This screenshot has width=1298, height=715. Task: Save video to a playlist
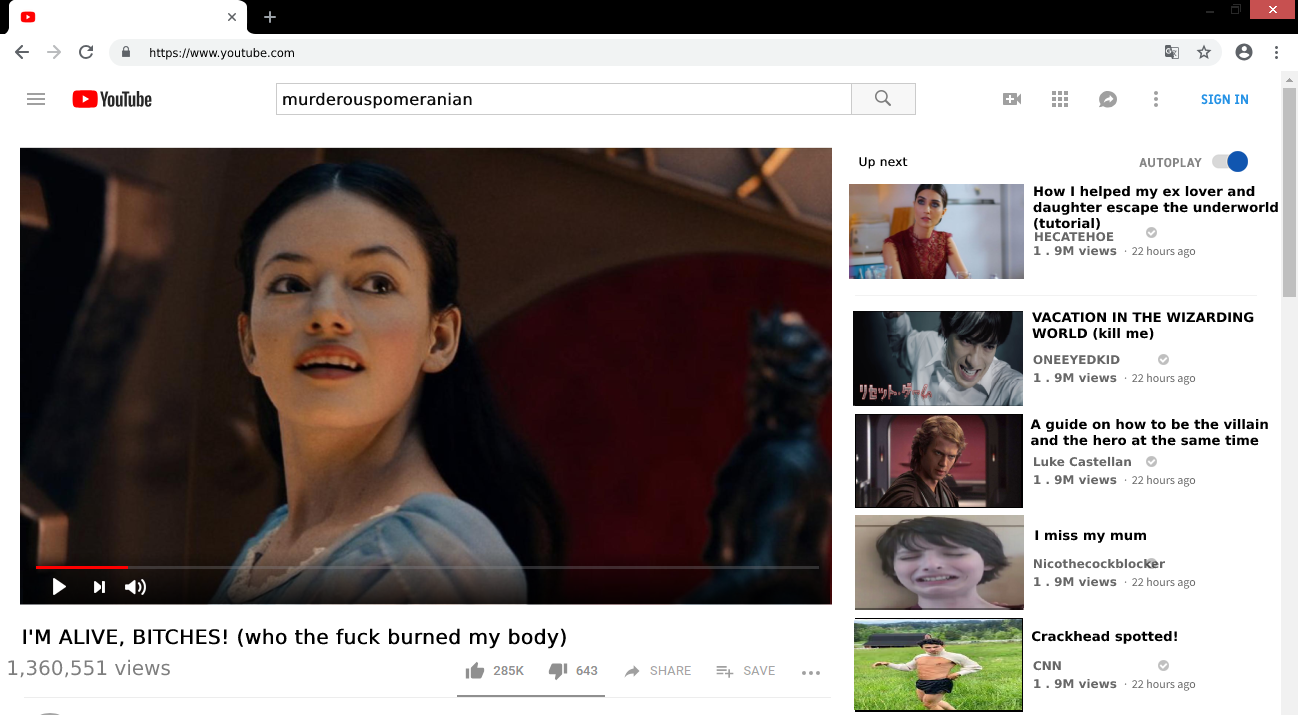746,671
